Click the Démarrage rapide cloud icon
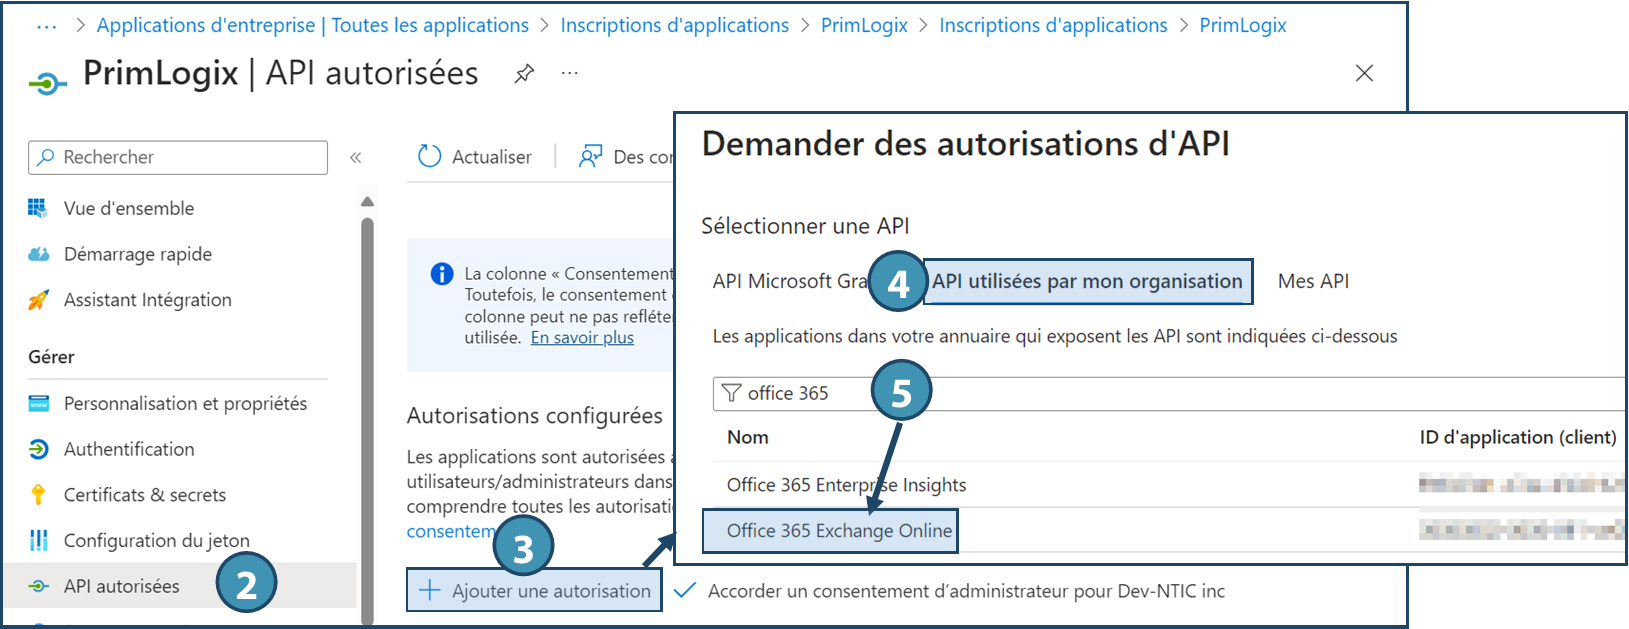 point(38,254)
